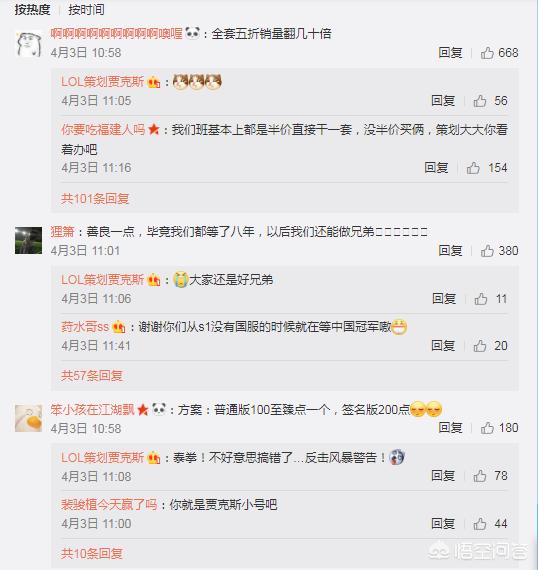
Task: Reply to the 全套五折销量翻几十倍 comment
Action: [450, 53]
